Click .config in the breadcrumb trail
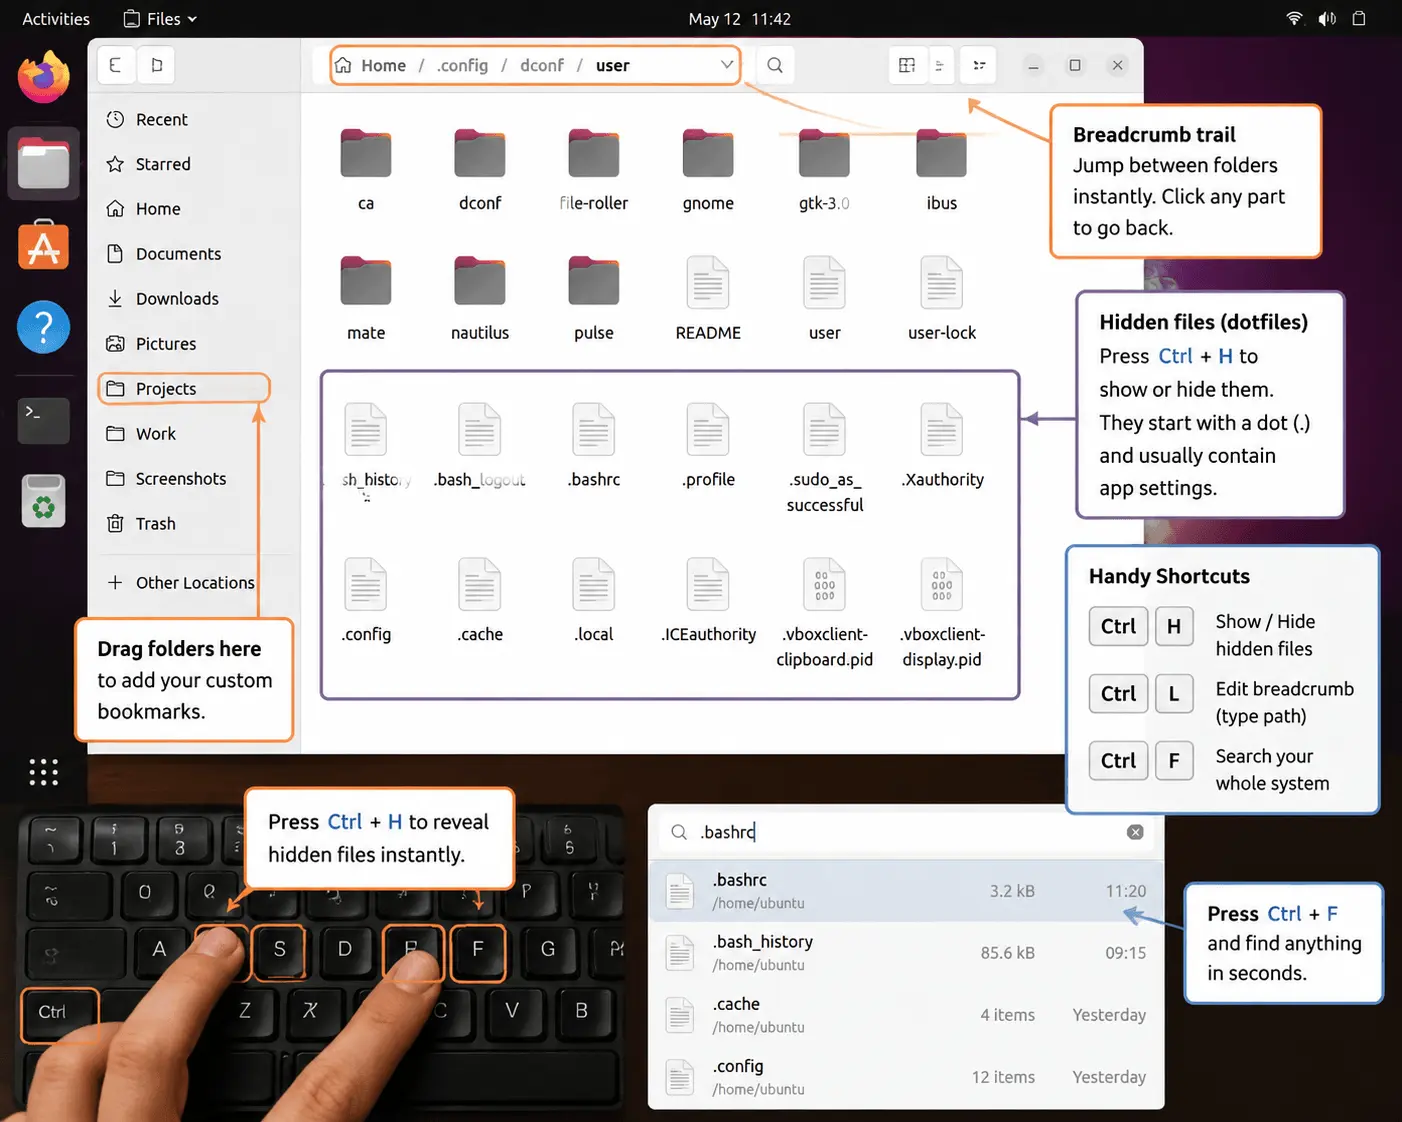This screenshot has height=1122, width=1402. (x=462, y=65)
